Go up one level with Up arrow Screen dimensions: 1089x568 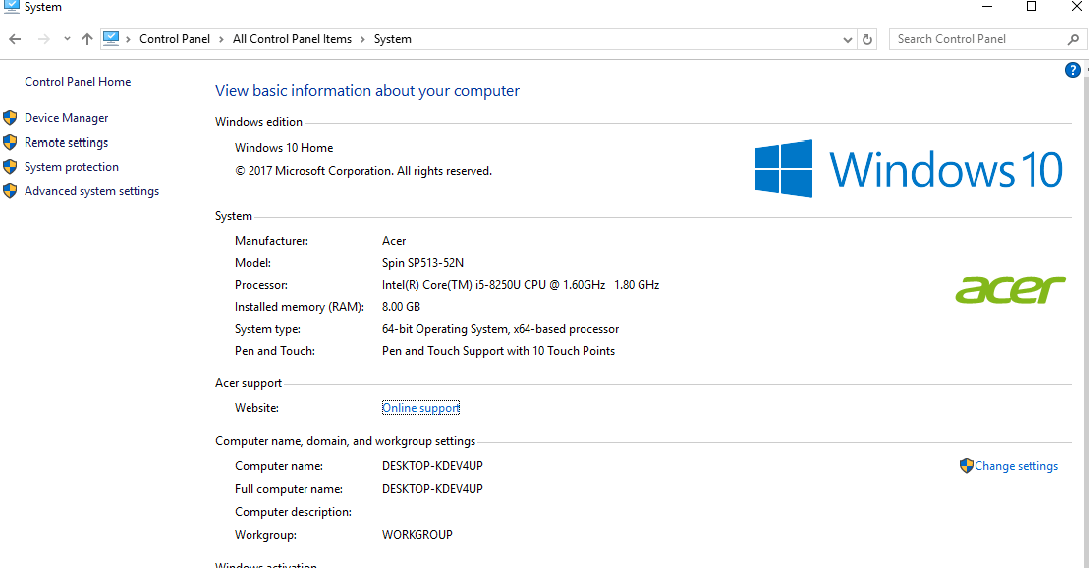coord(87,39)
